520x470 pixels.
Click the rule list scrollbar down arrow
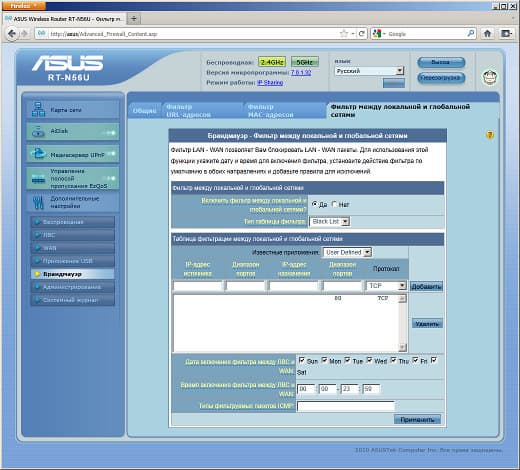(x=403, y=347)
